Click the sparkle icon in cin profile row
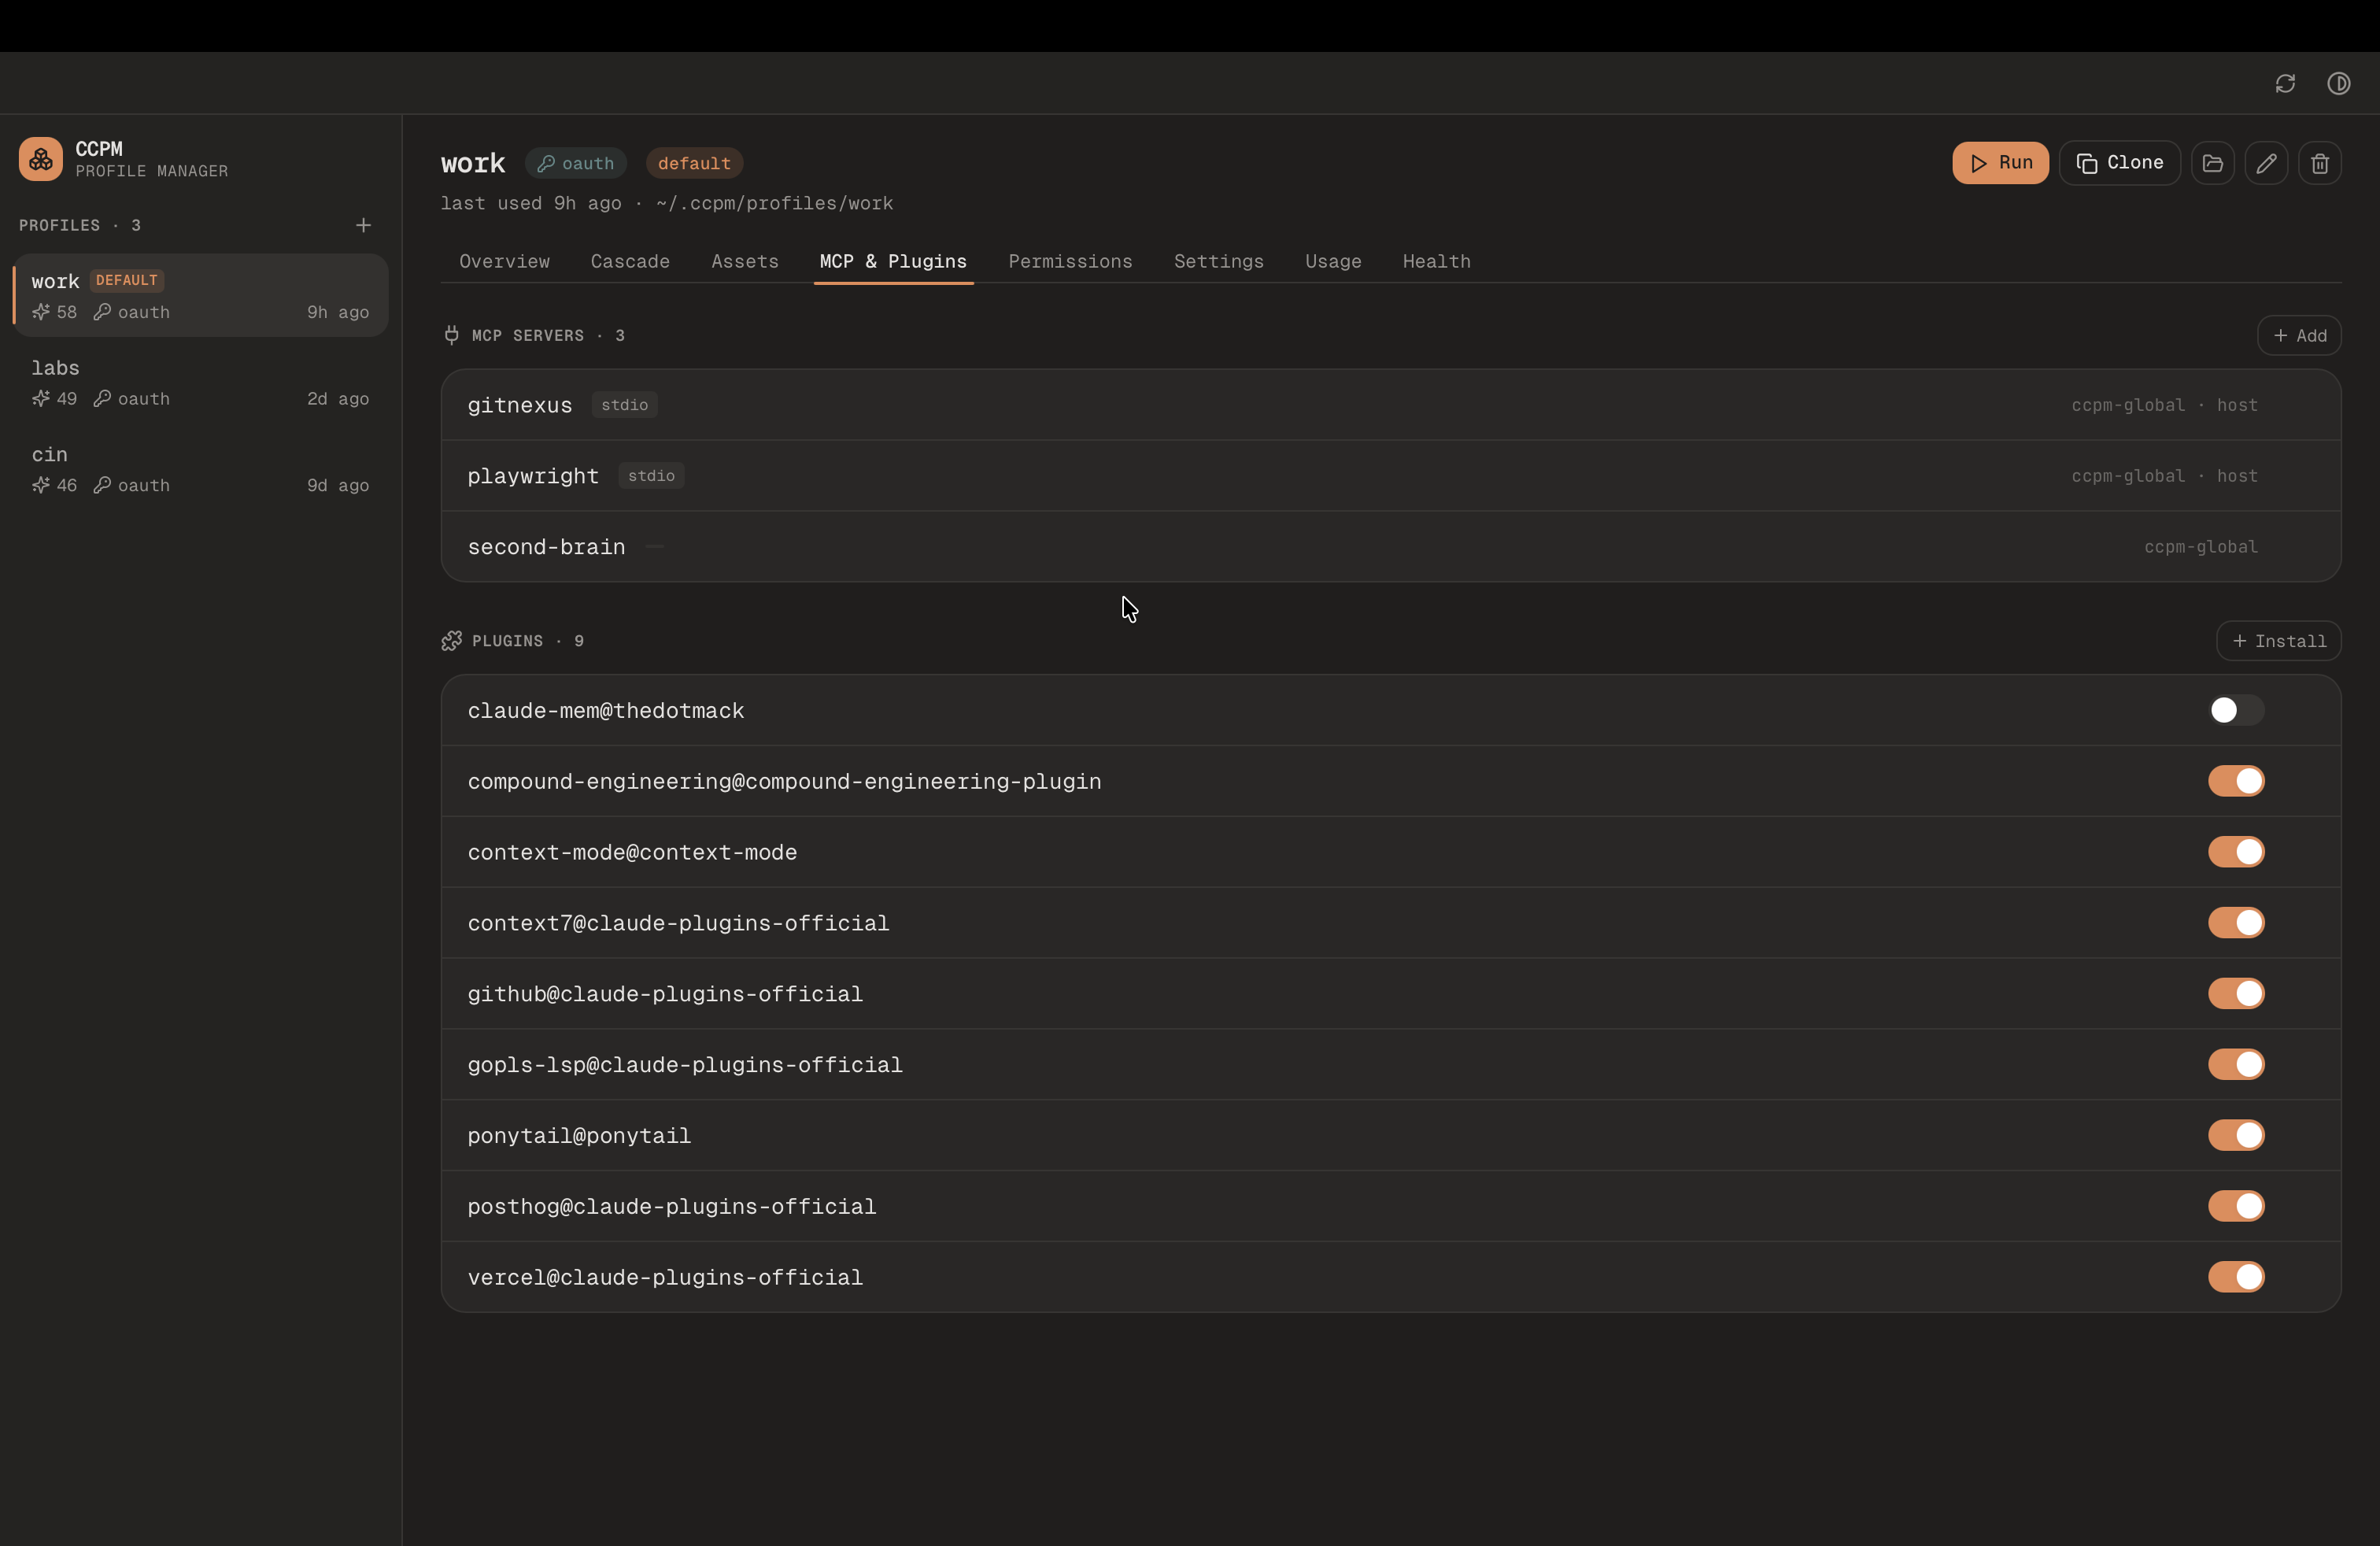This screenshot has width=2380, height=1546. click(x=41, y=485)
